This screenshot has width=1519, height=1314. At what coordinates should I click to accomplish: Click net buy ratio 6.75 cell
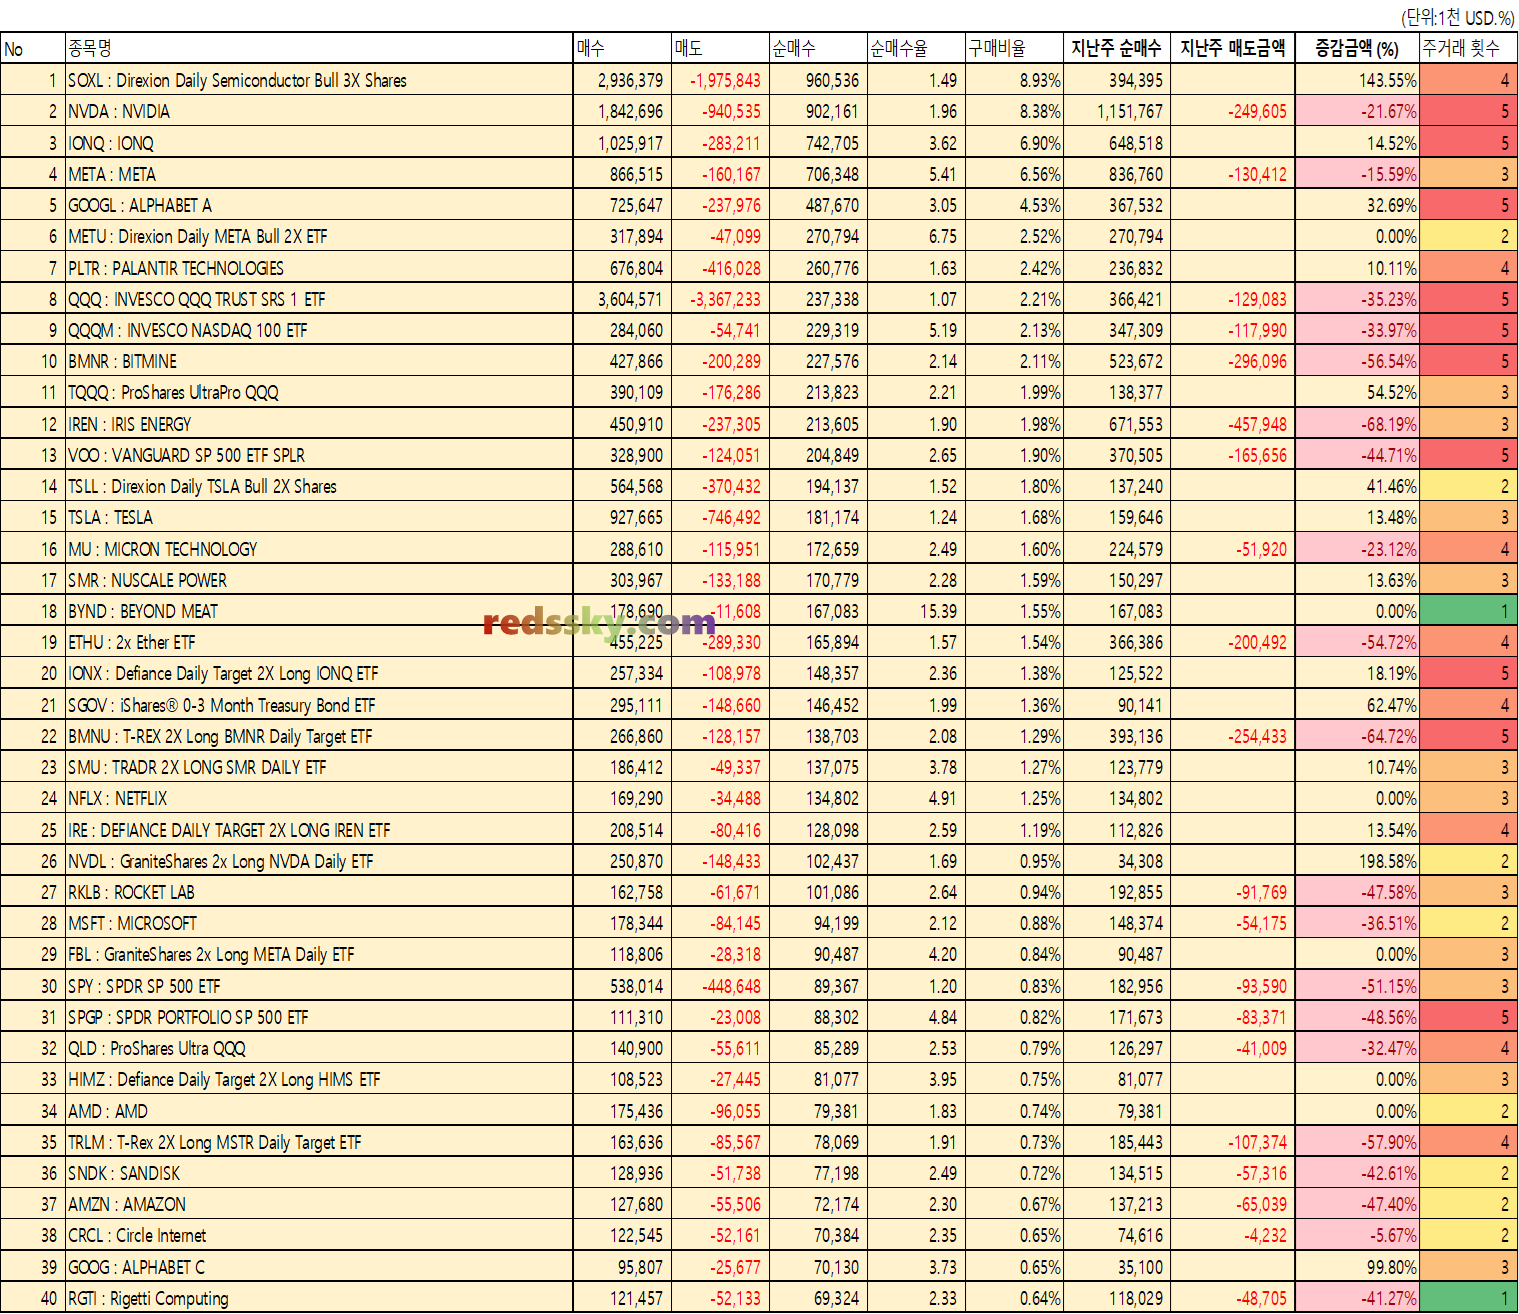[x=915, y=236]
